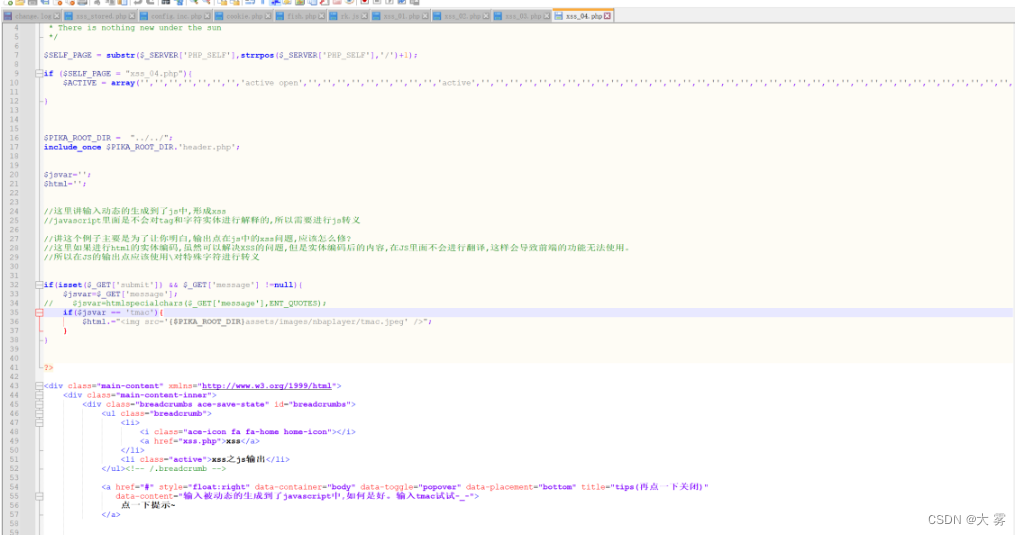Click 'There is nothing new under the sun' comment
Viewport: 1021px width, 535px height.
(x=139, y=28)
